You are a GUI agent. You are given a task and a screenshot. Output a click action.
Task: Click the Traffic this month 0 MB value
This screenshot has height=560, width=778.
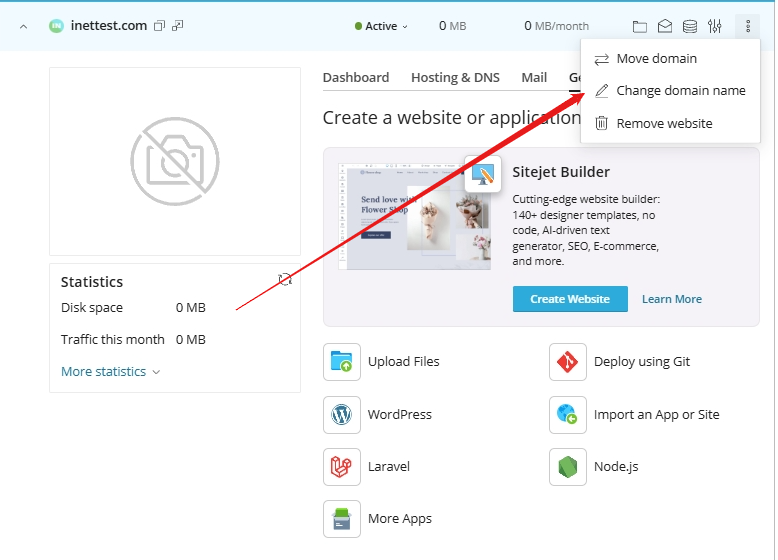point(191,339)
